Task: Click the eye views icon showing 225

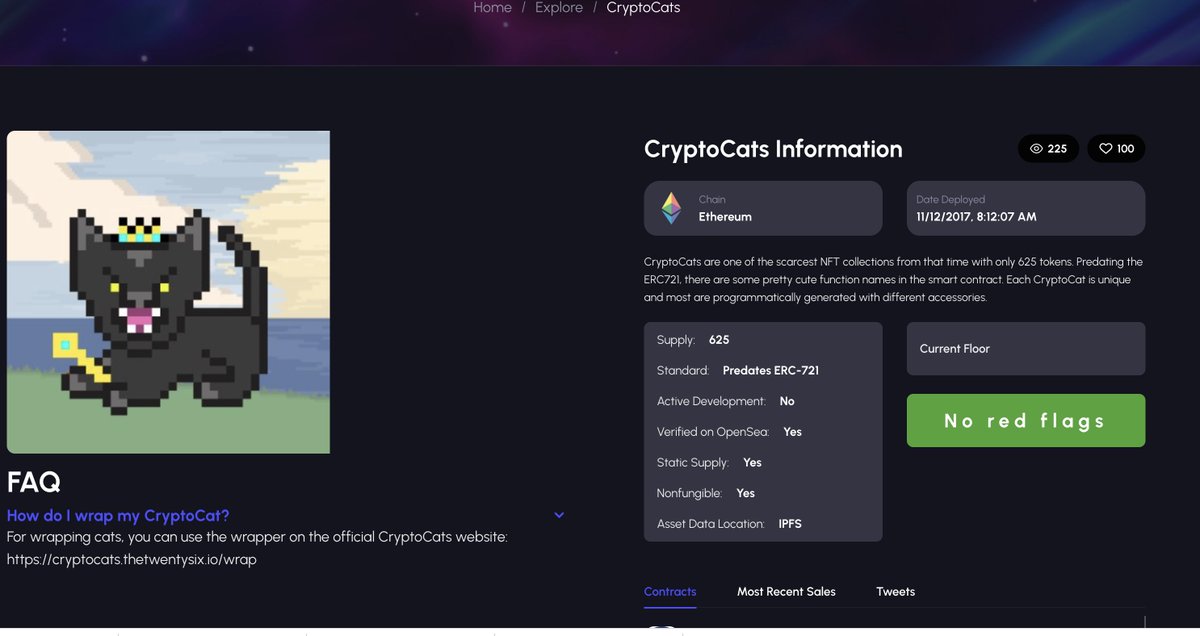Action: (1036, 149)
